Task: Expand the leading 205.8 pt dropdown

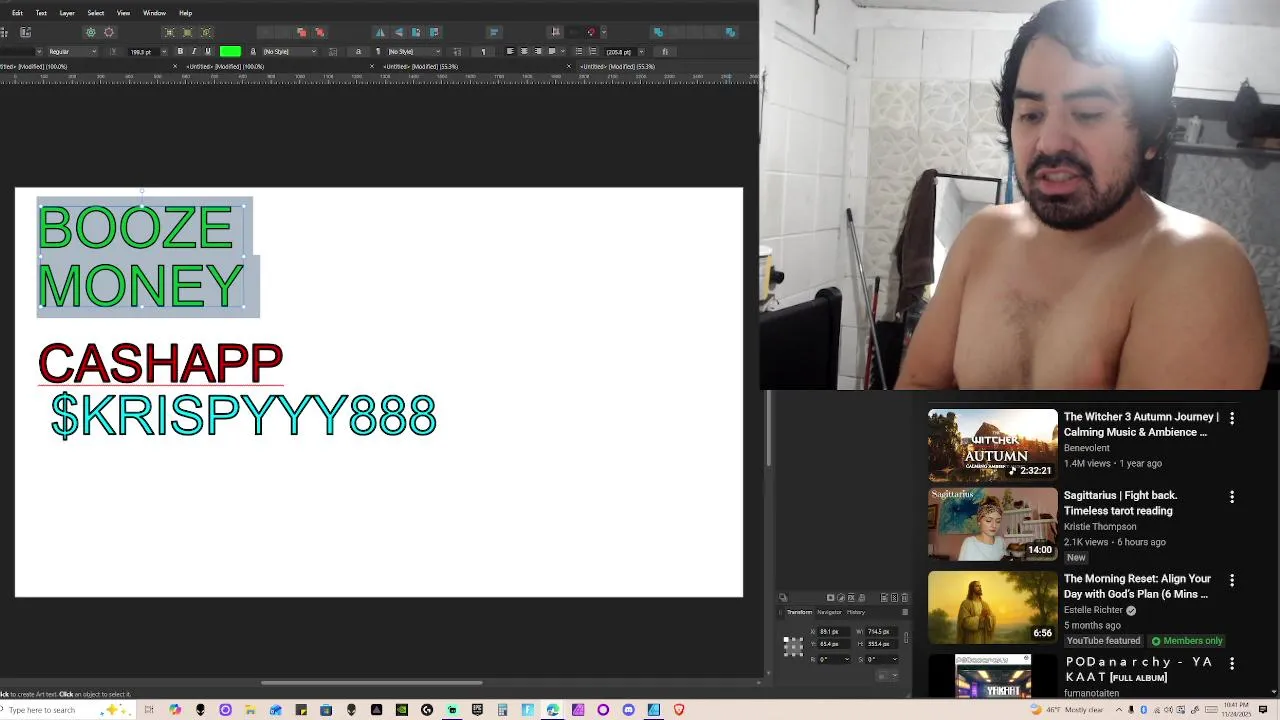Action: (x=639, y=51)
